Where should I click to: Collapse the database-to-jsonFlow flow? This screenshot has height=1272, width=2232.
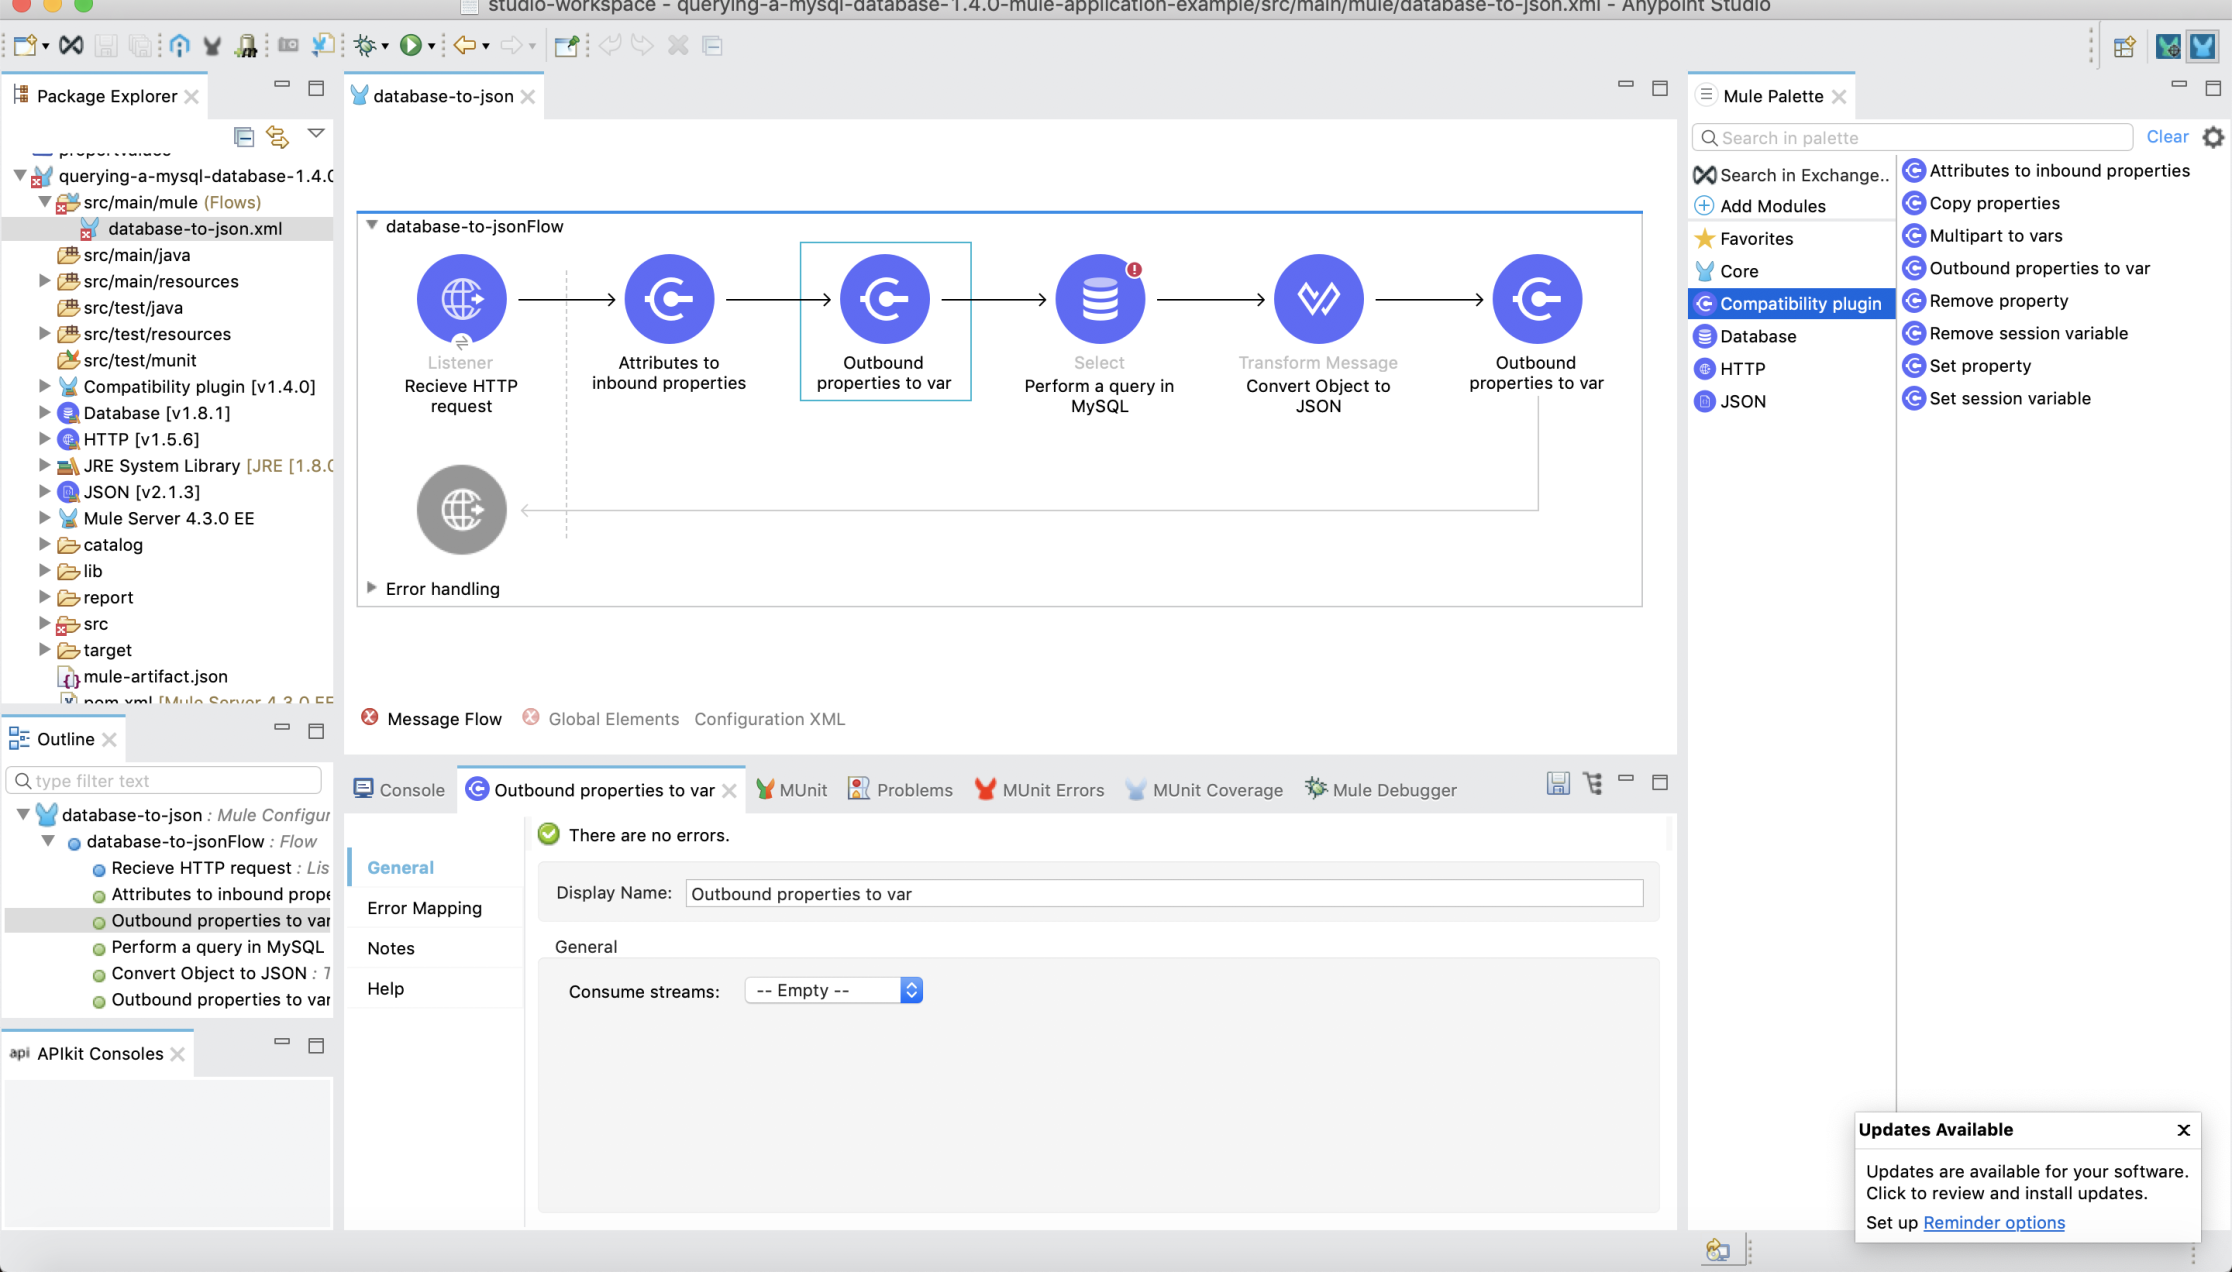click(x=372, y=226)
